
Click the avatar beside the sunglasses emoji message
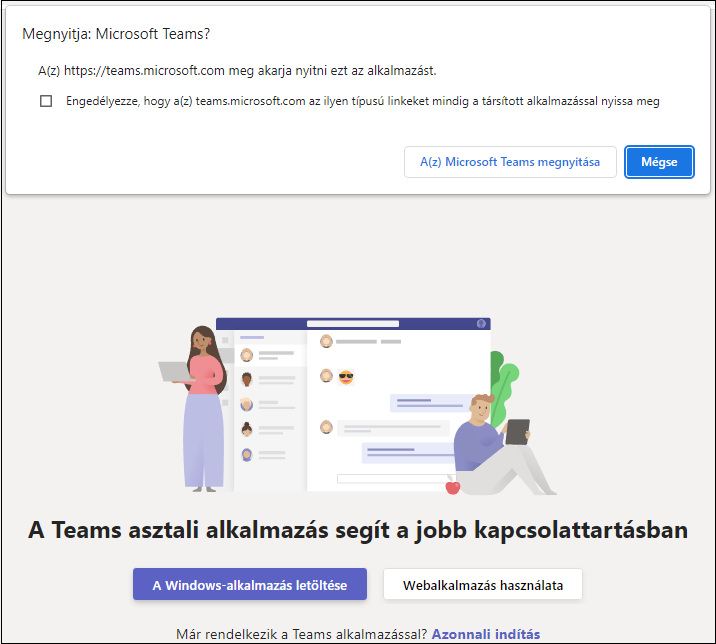click(326, 376)
